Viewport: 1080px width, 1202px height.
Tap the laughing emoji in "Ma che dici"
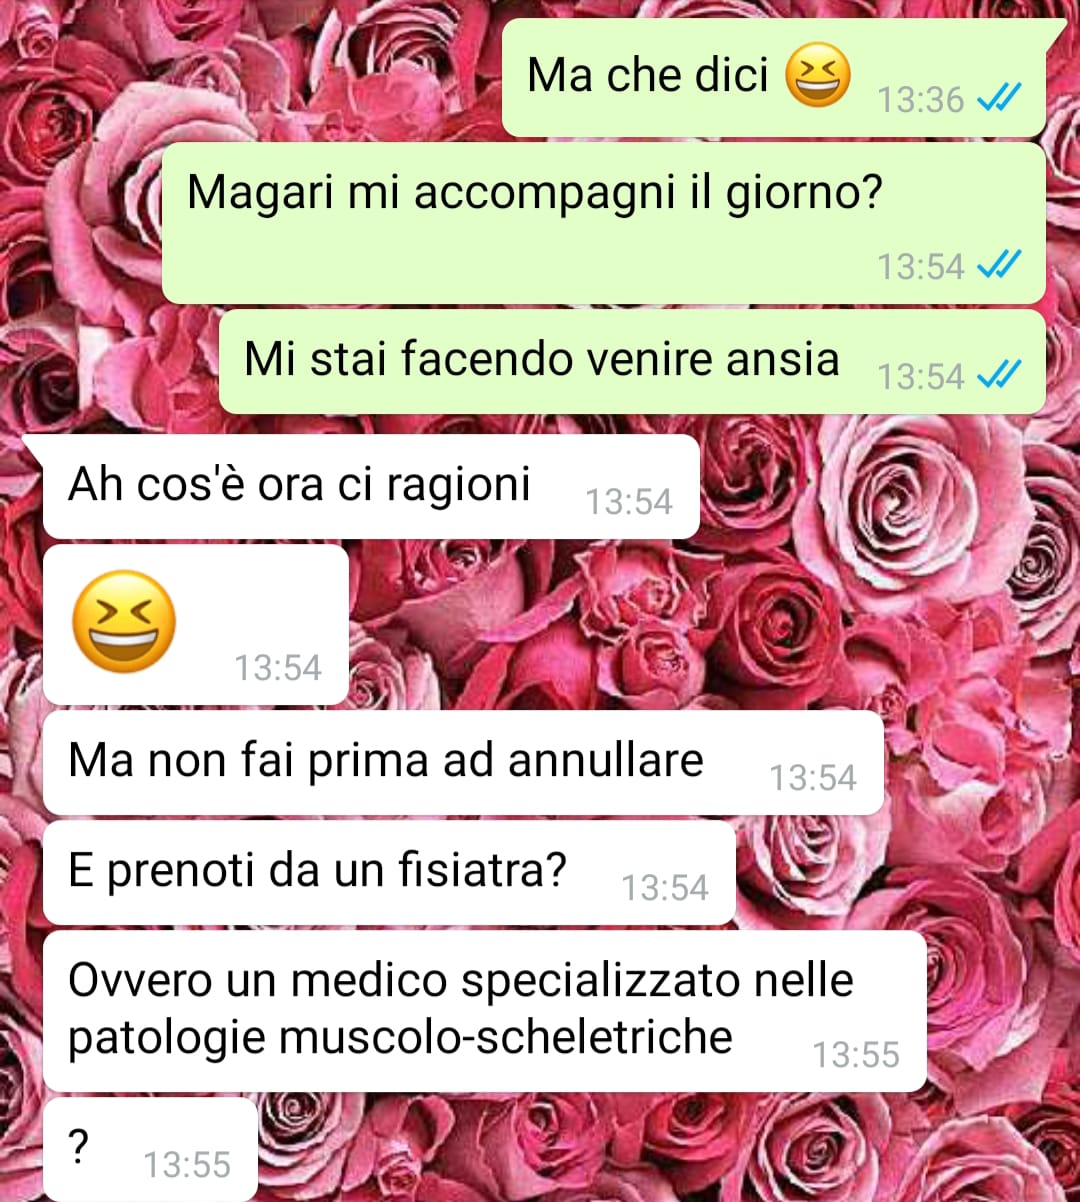[818, 76]
